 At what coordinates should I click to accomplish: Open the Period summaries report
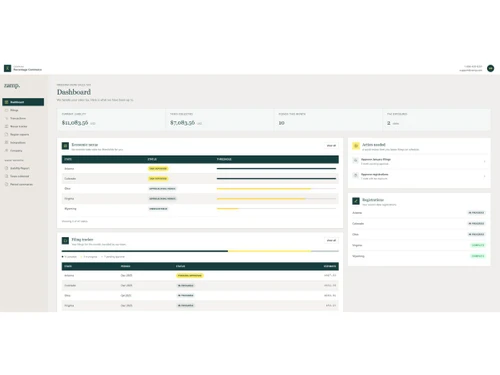point(21,184)
